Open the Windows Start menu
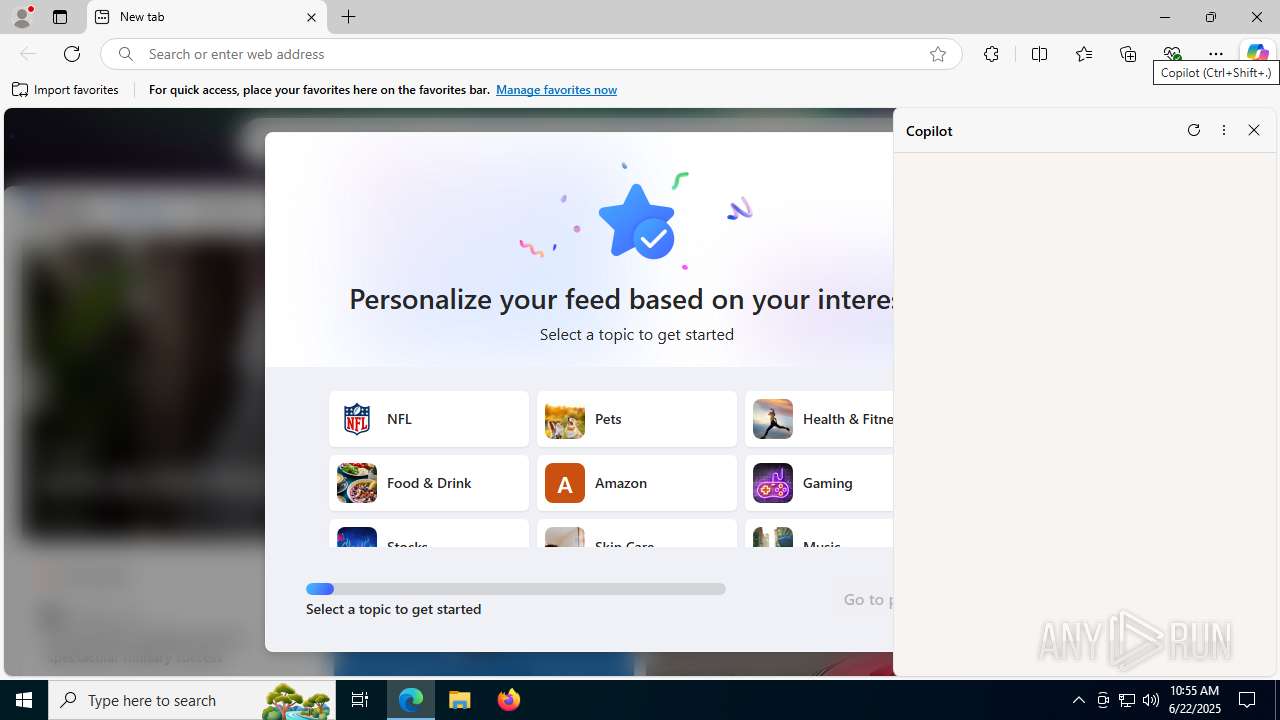The height and width of the screenshot is (720, 1280). [24, 700]
